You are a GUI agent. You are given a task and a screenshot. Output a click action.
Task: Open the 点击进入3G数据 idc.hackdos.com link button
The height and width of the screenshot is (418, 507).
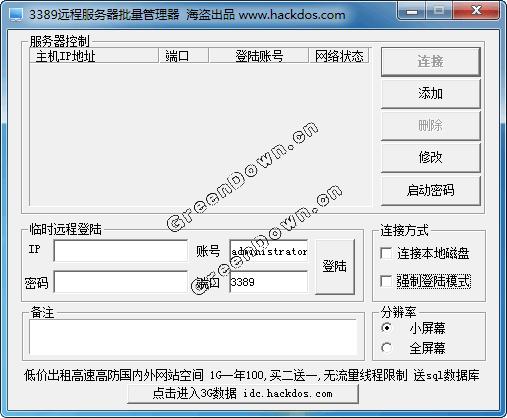click(x=243, y=394)
